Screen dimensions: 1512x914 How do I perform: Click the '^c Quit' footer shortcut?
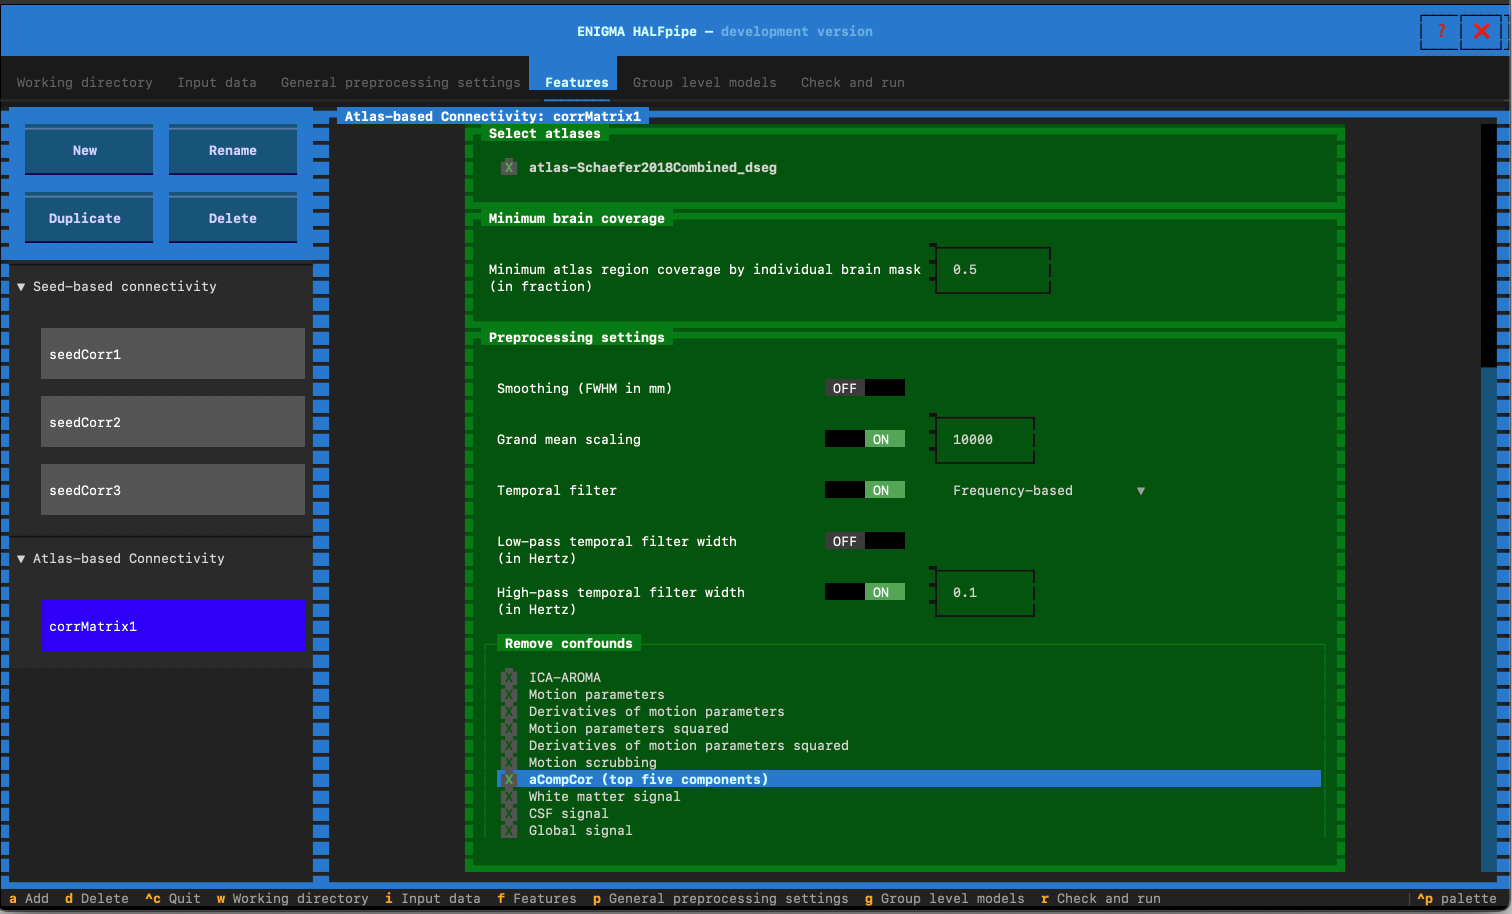173,899
